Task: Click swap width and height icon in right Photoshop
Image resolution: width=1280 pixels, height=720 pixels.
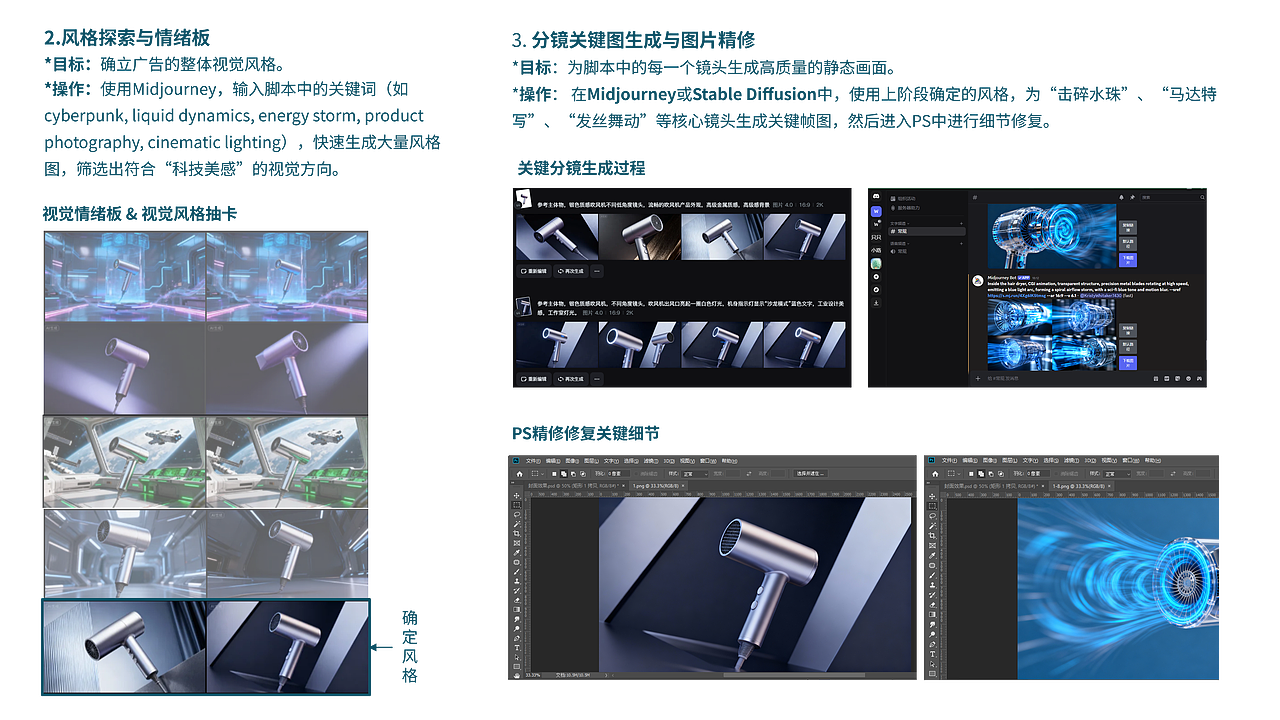Action: pyautogui.click(x=1173, y=474)
